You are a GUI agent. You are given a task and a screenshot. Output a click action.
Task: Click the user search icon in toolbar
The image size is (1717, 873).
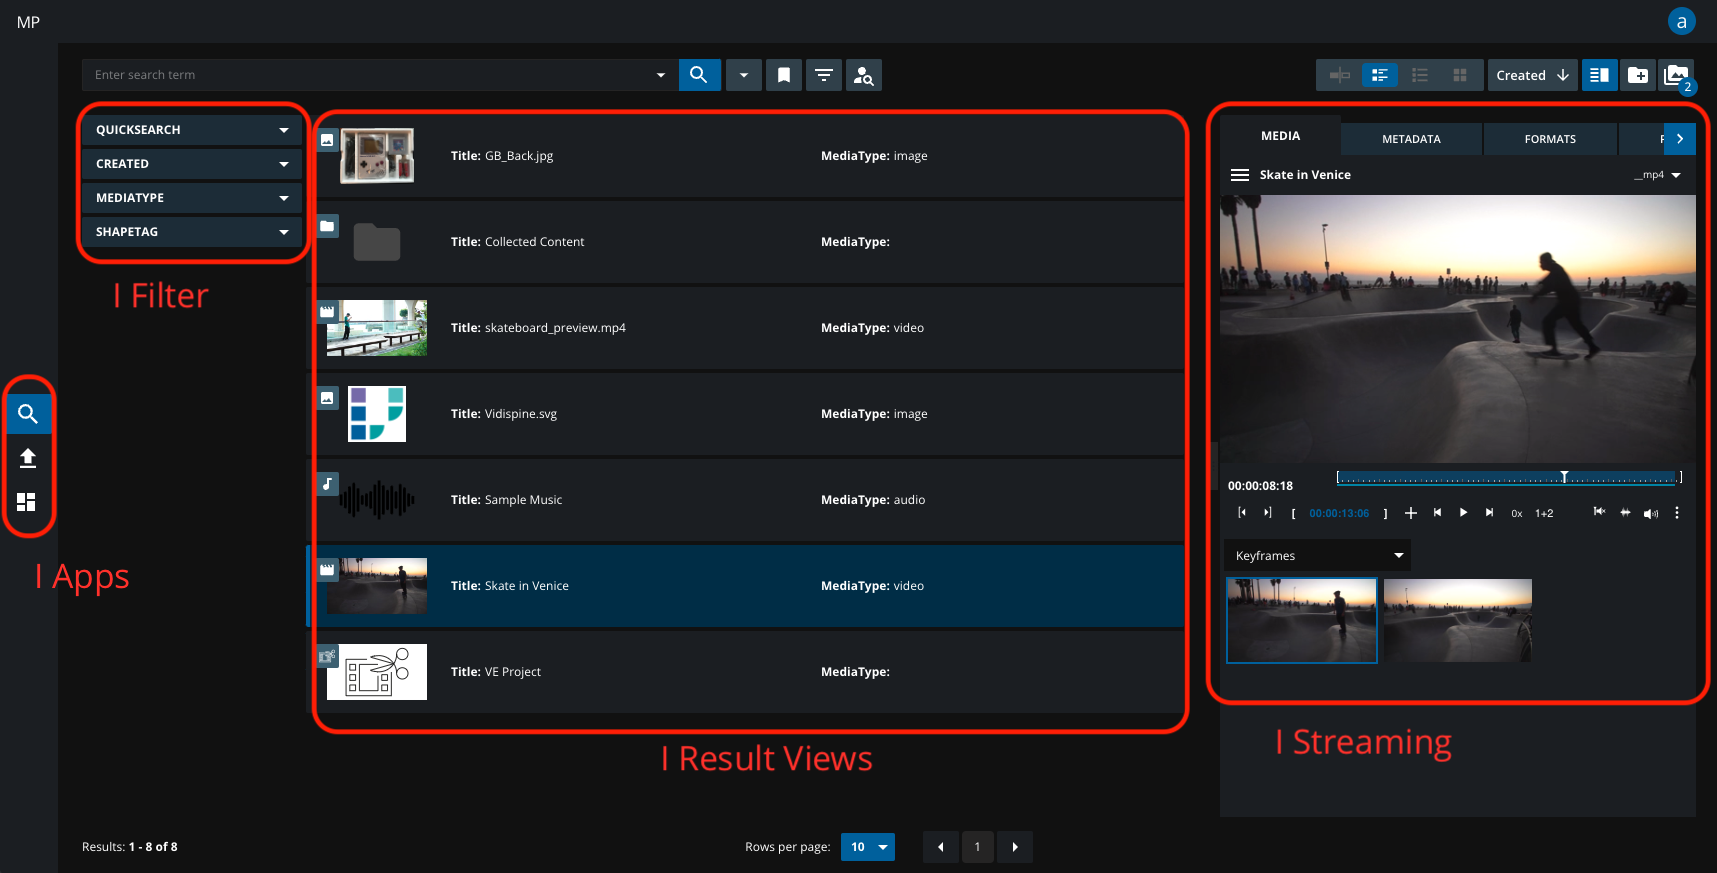(864, 75)
